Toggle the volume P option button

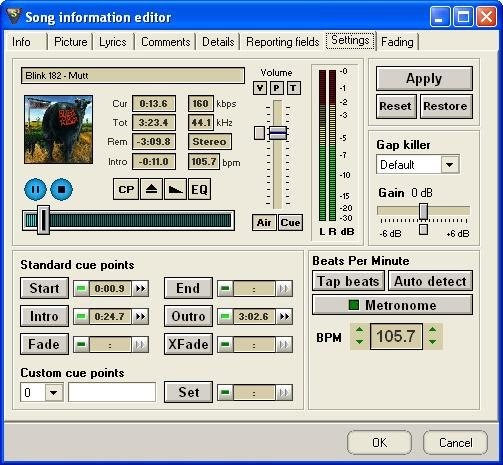[x=276, y=88]
